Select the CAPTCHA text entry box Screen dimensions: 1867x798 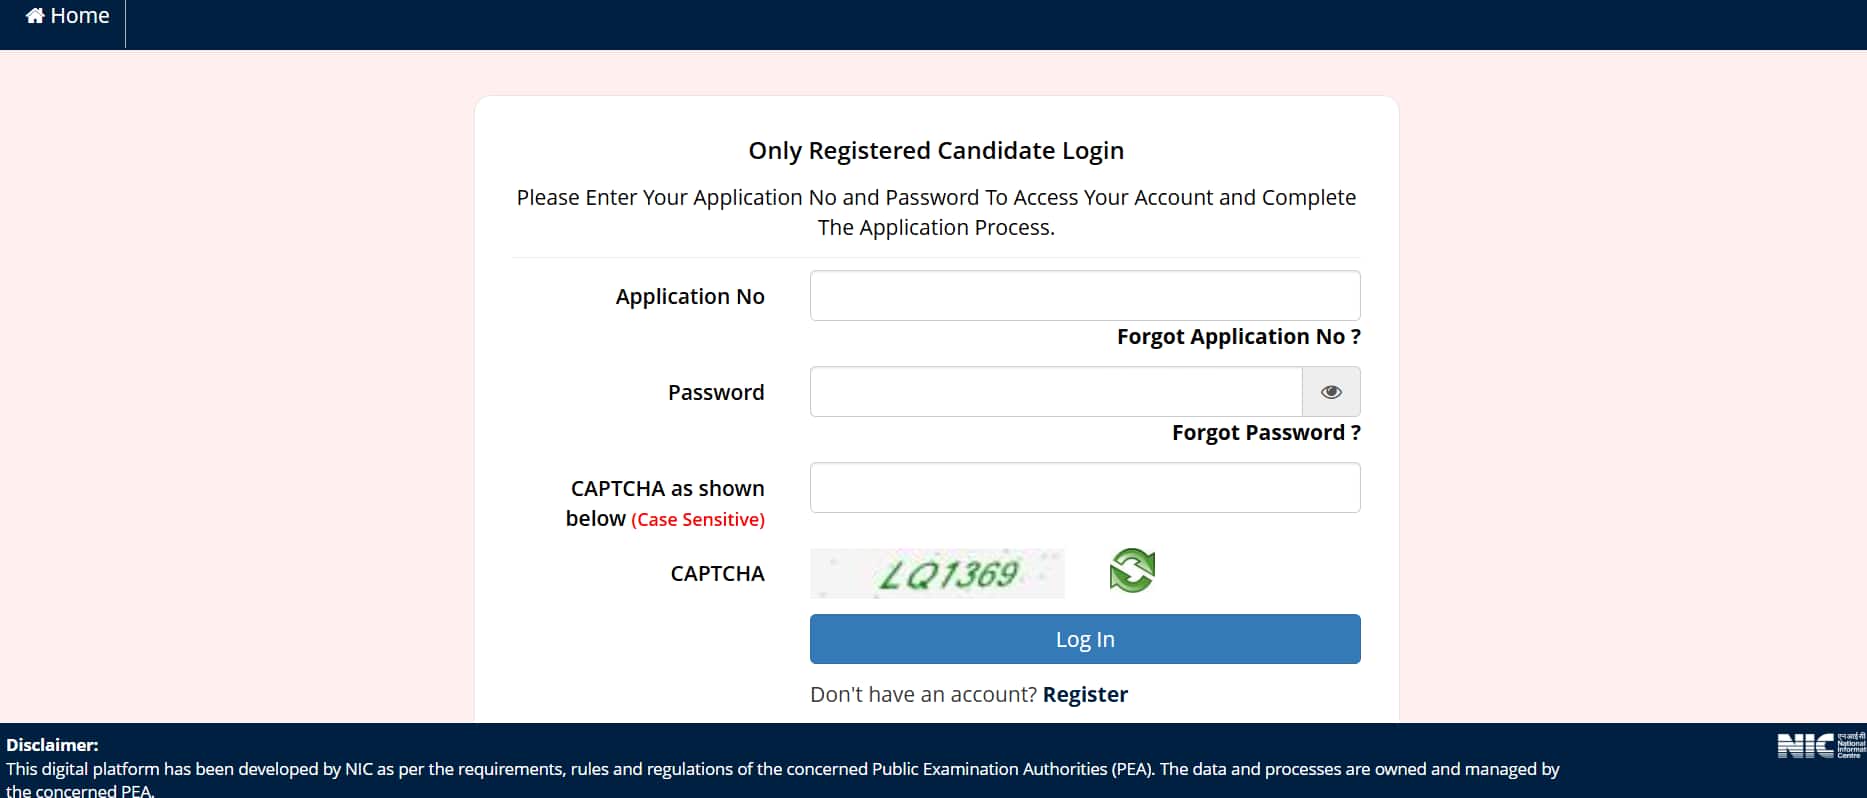pos(1084,488)
